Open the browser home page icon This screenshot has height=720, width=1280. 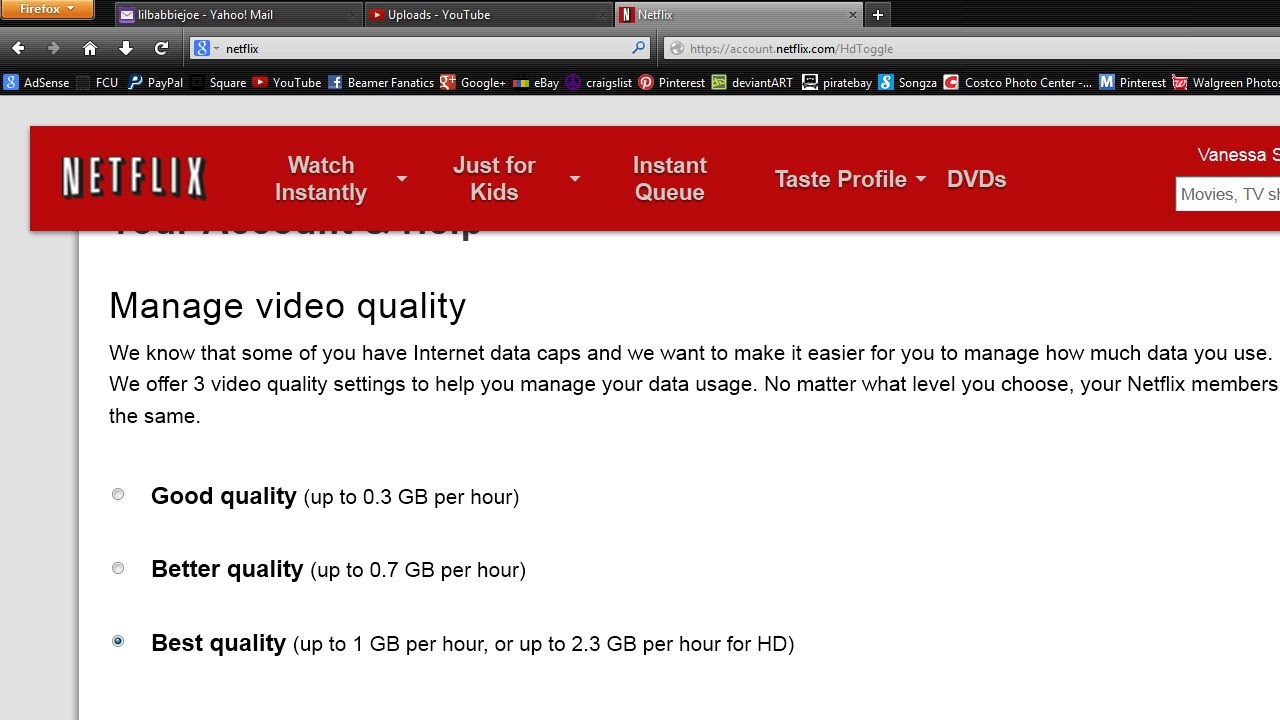(90, 48)
